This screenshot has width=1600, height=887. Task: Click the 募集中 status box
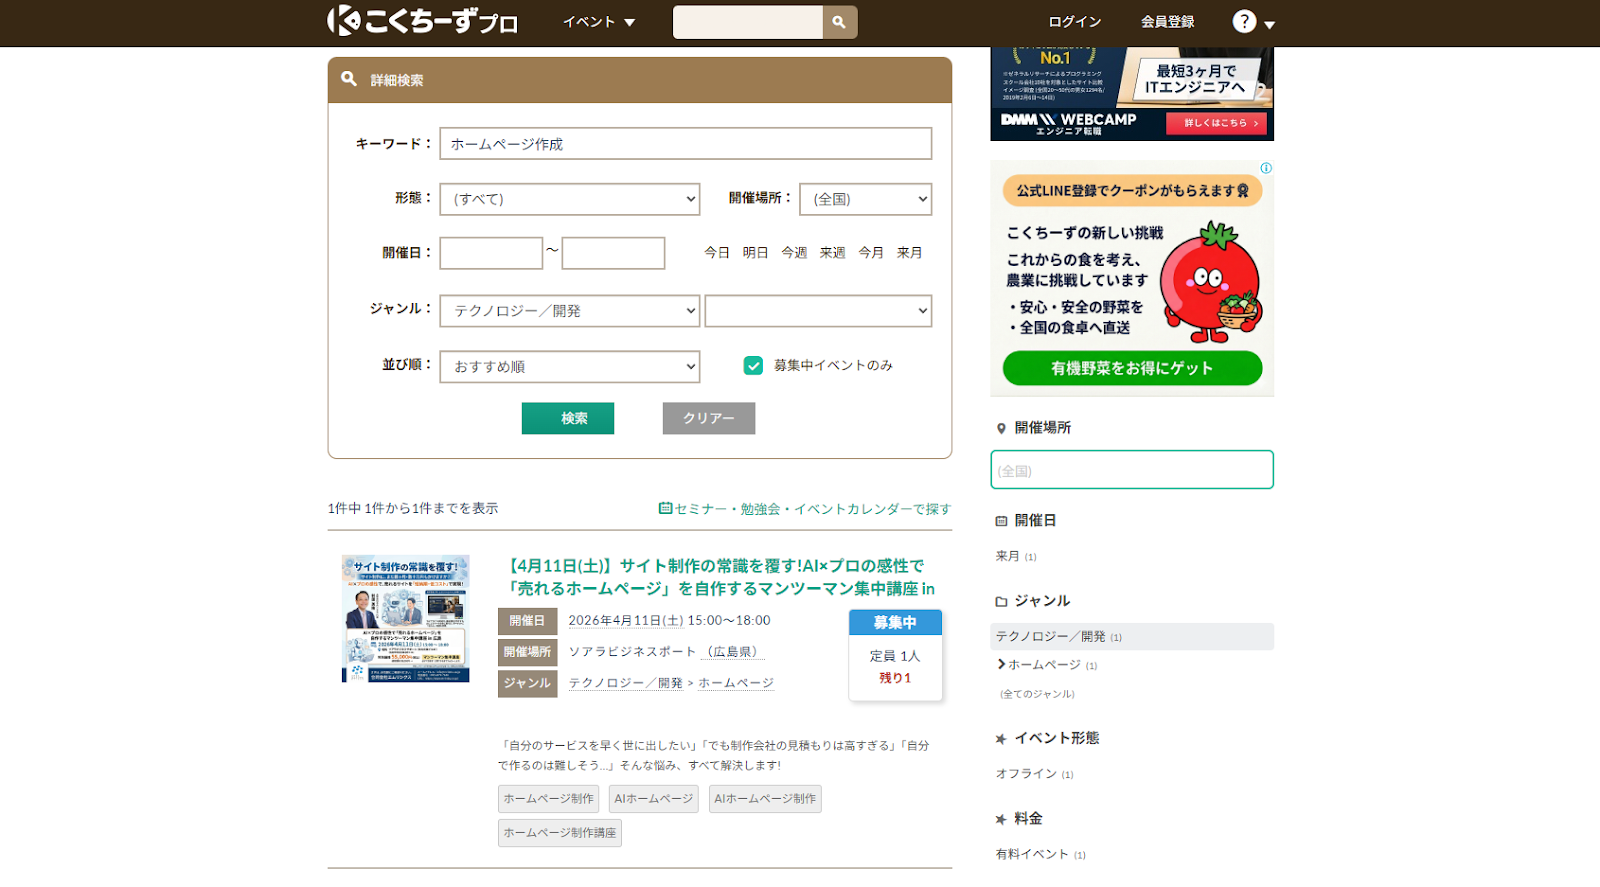895,623
